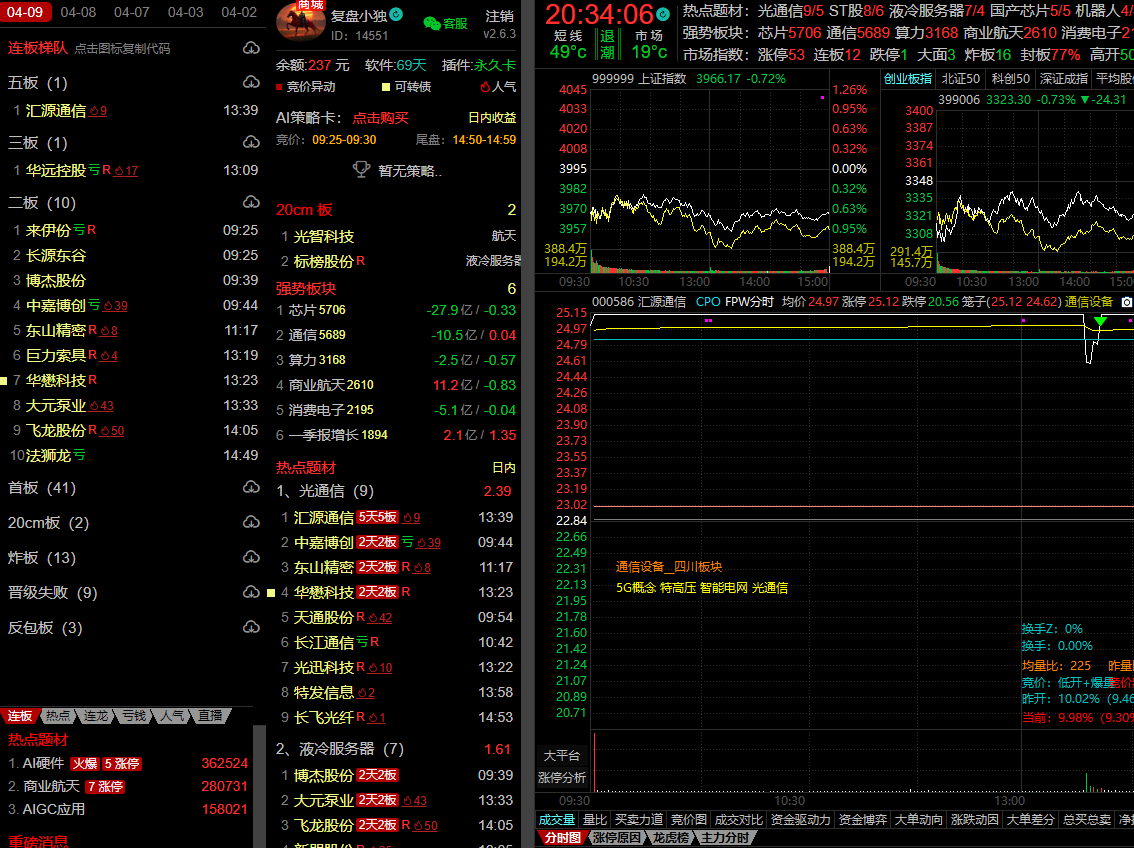Open WeChat 客服 customer service
The height and width of the screenshot is (848, 1134).
click(444, 23)
